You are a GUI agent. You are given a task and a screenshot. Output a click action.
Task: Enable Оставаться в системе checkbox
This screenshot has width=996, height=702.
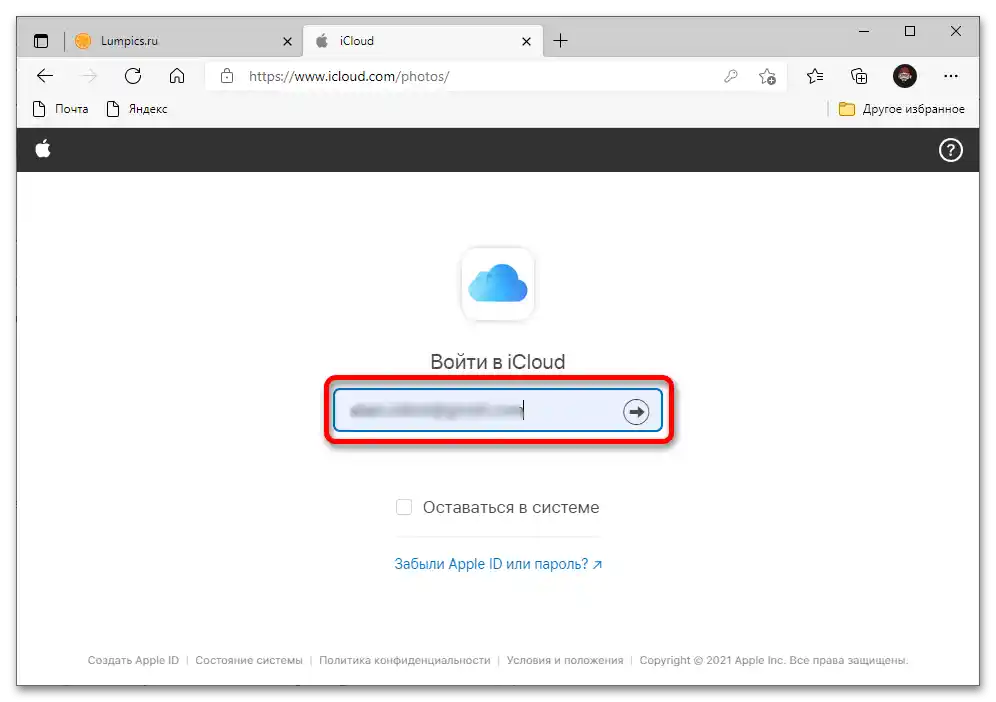(x=404, y=507)
